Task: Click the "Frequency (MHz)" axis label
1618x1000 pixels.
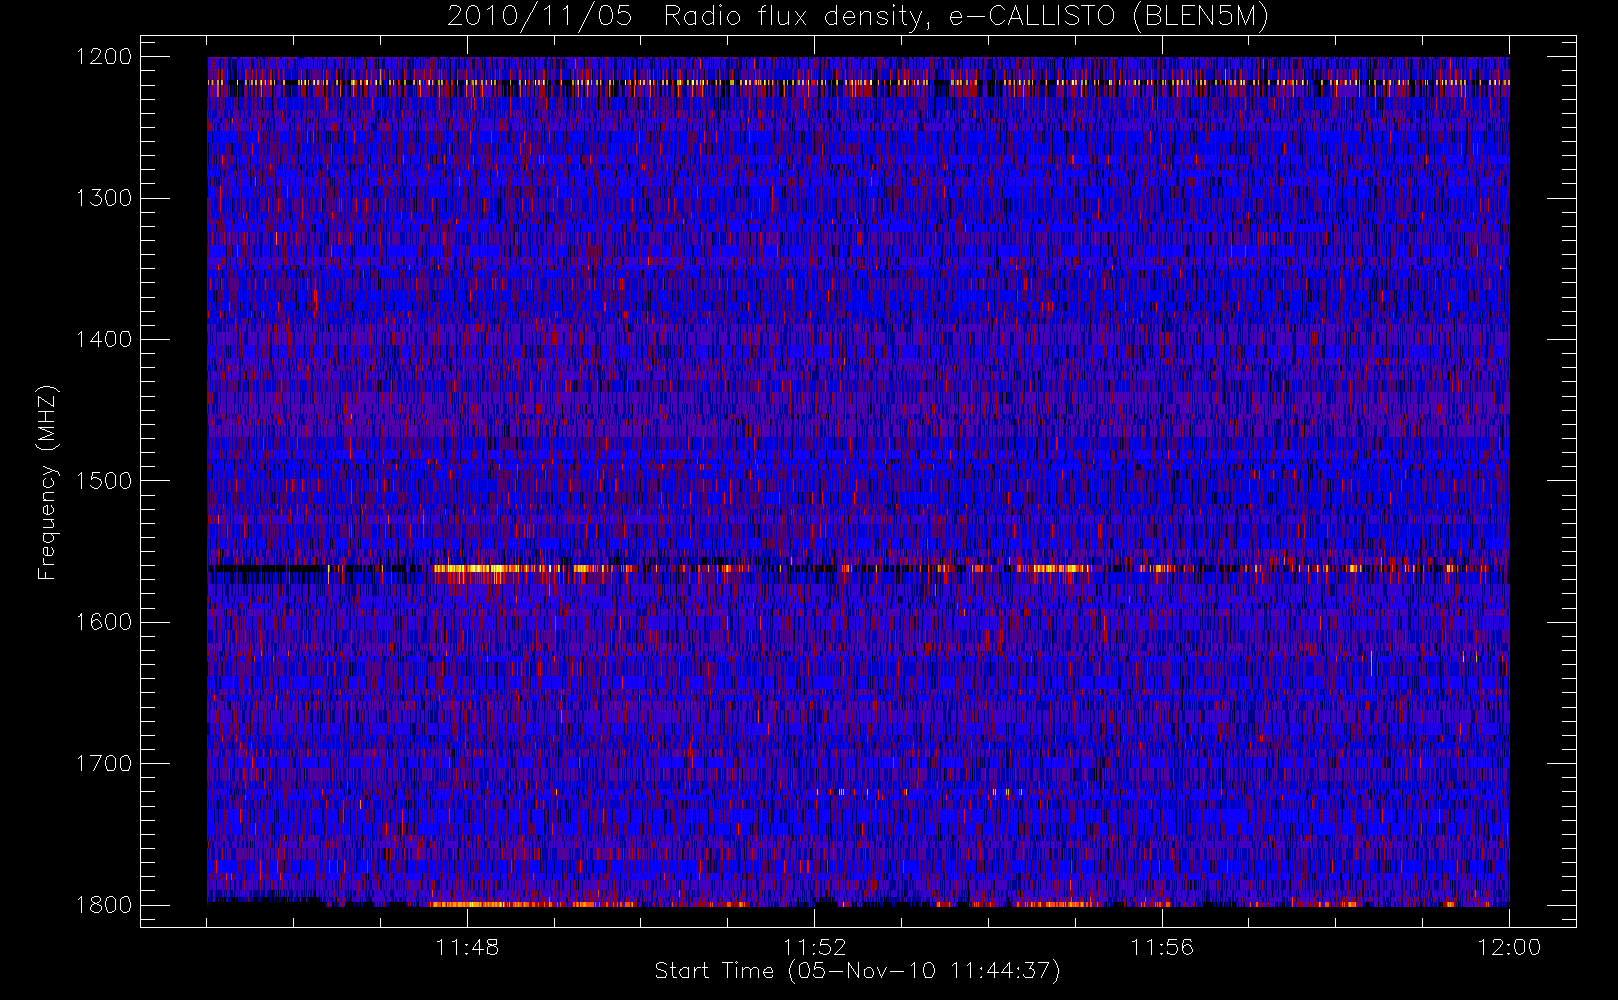Action: click(x=47, y=482)
